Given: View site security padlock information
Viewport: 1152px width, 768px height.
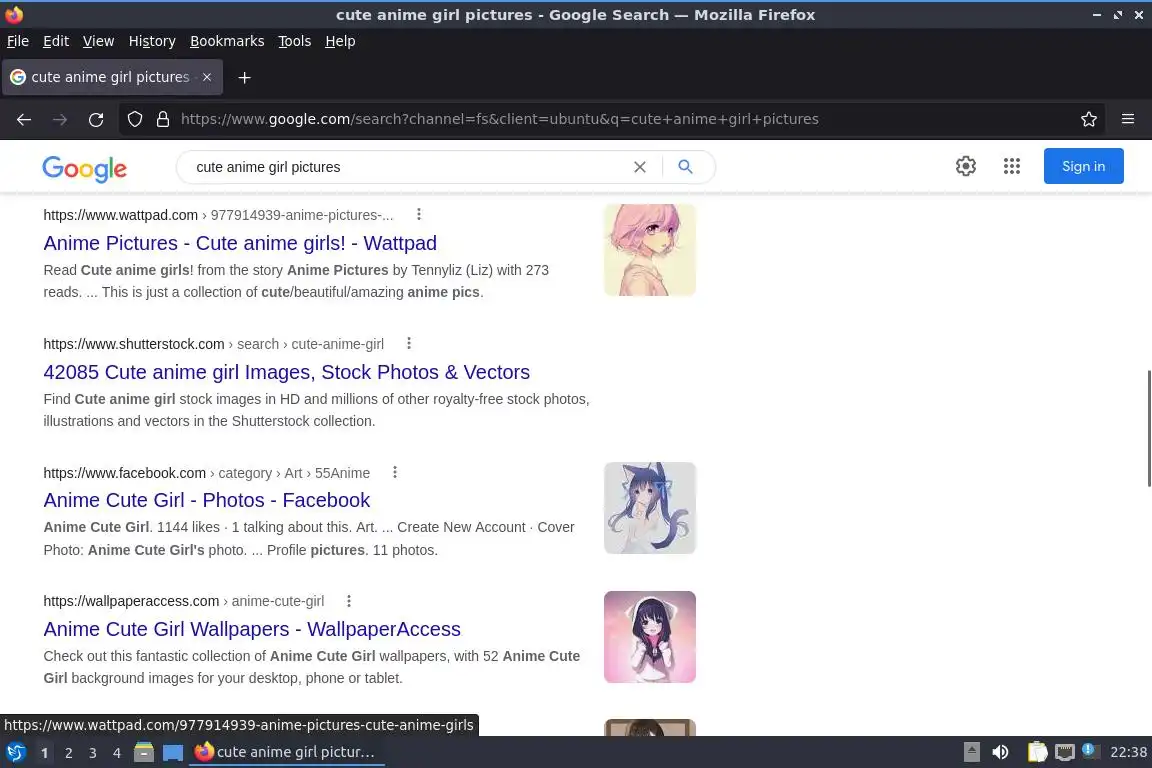Looking at the screenshot, I should coord(163,119).
